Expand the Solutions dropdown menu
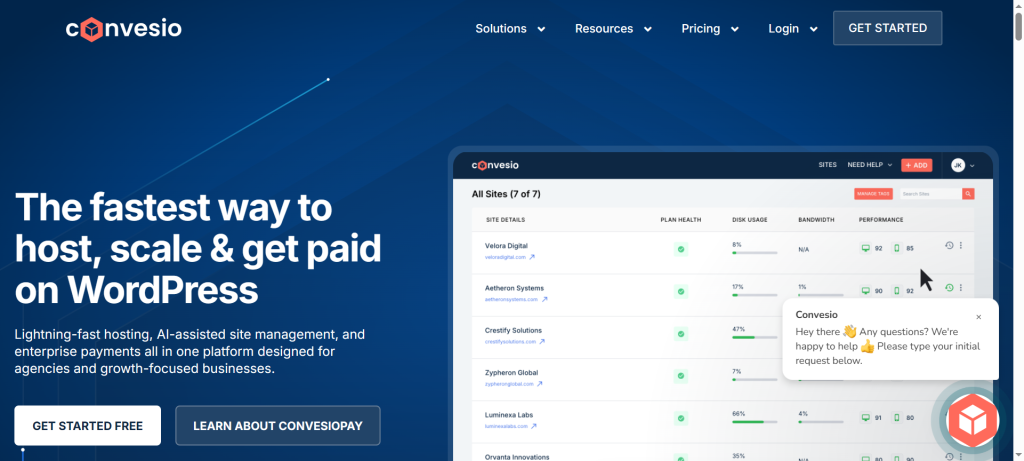This screenshot has height=461, width=1024. pos(510,29)
